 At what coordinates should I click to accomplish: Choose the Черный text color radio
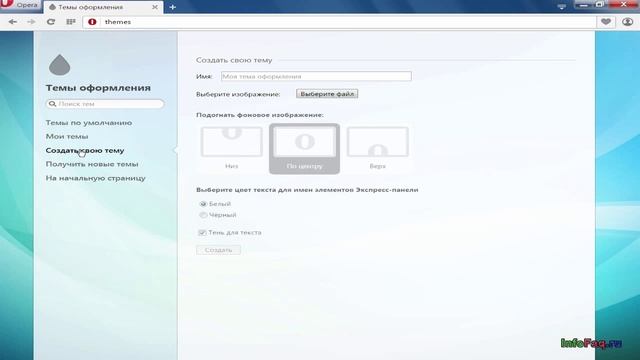(203, 215)
